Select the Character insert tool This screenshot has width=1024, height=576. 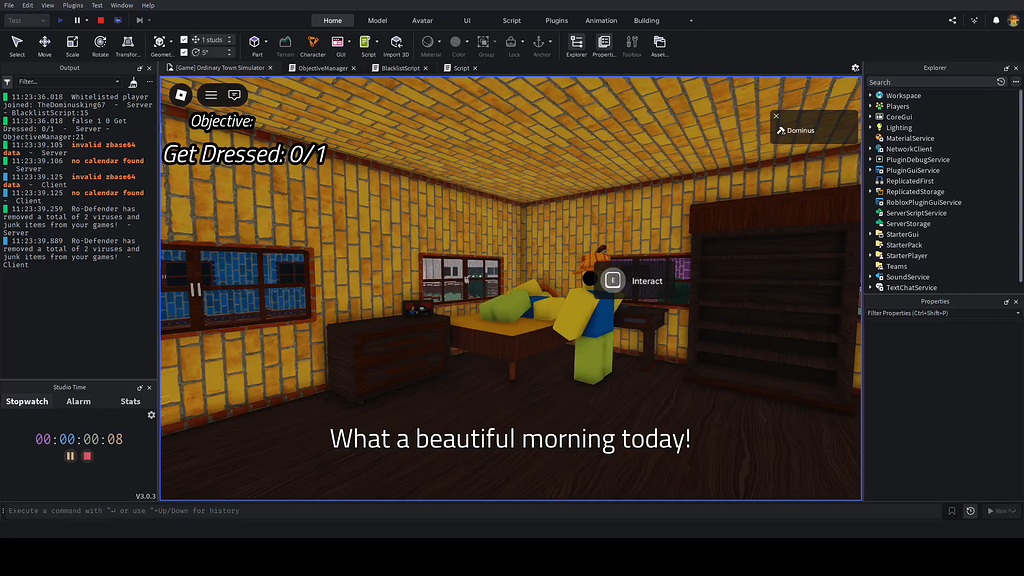coord(313,42)
